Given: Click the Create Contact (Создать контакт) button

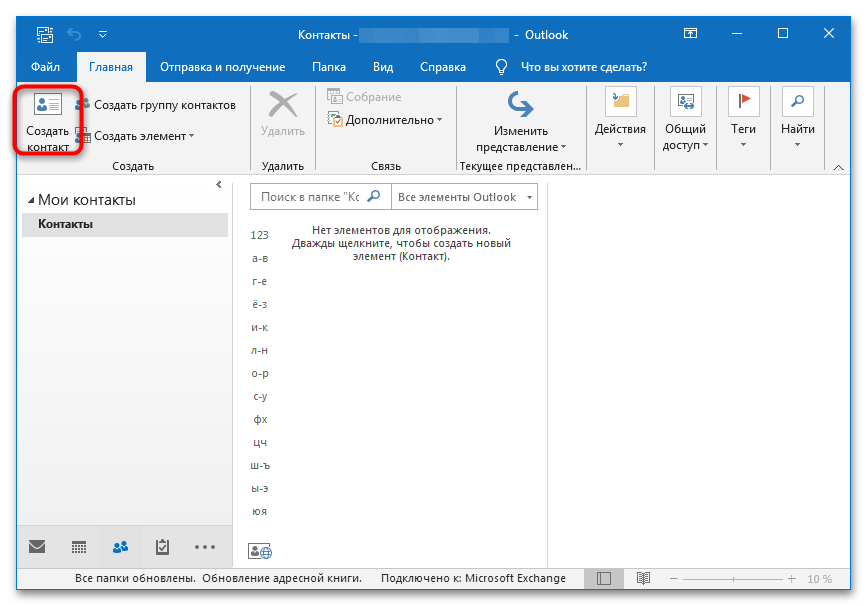Looking at the screenshot, I should (x=48, y=122).
